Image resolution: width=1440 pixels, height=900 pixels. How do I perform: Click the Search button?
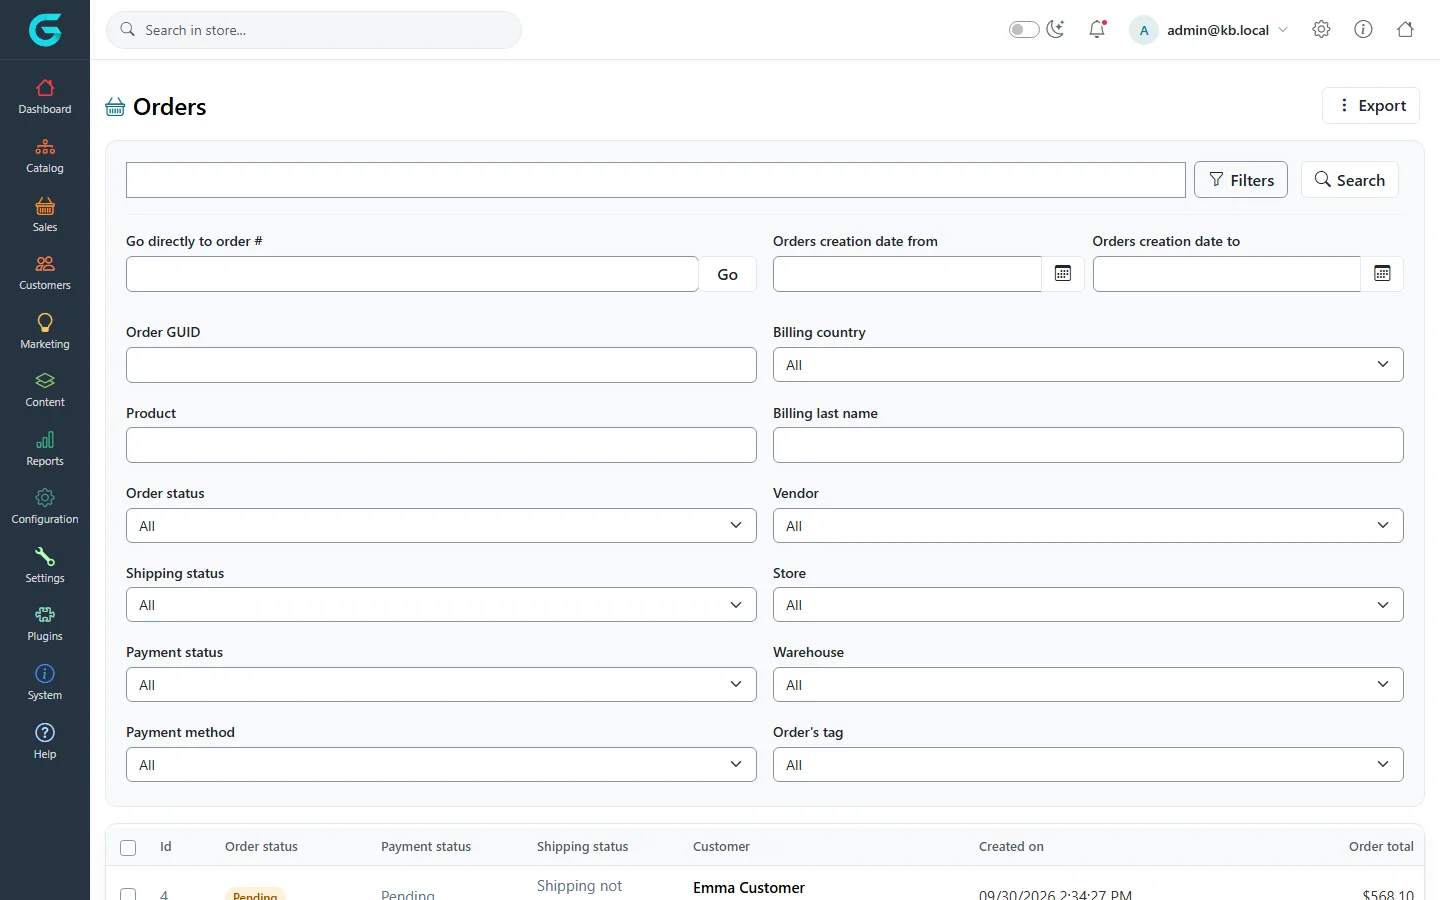1349,180
